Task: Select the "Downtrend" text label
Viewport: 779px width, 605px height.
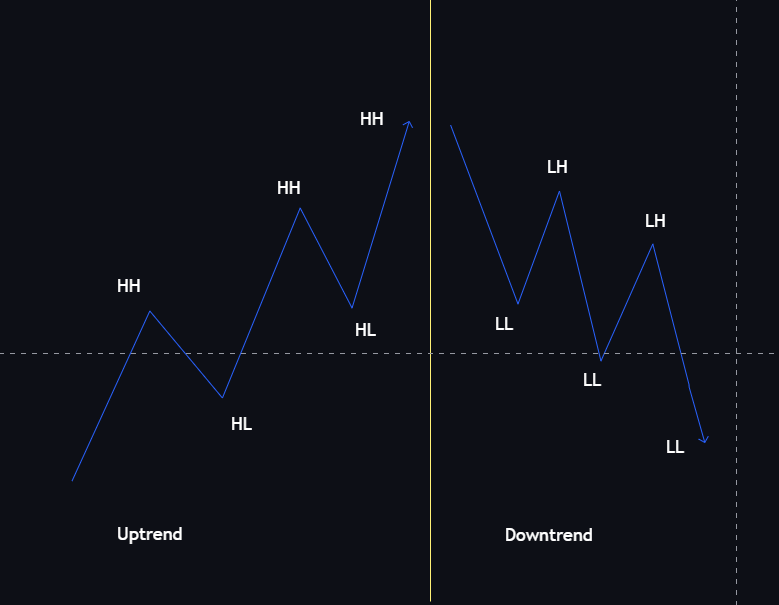Action: (548, 535)
